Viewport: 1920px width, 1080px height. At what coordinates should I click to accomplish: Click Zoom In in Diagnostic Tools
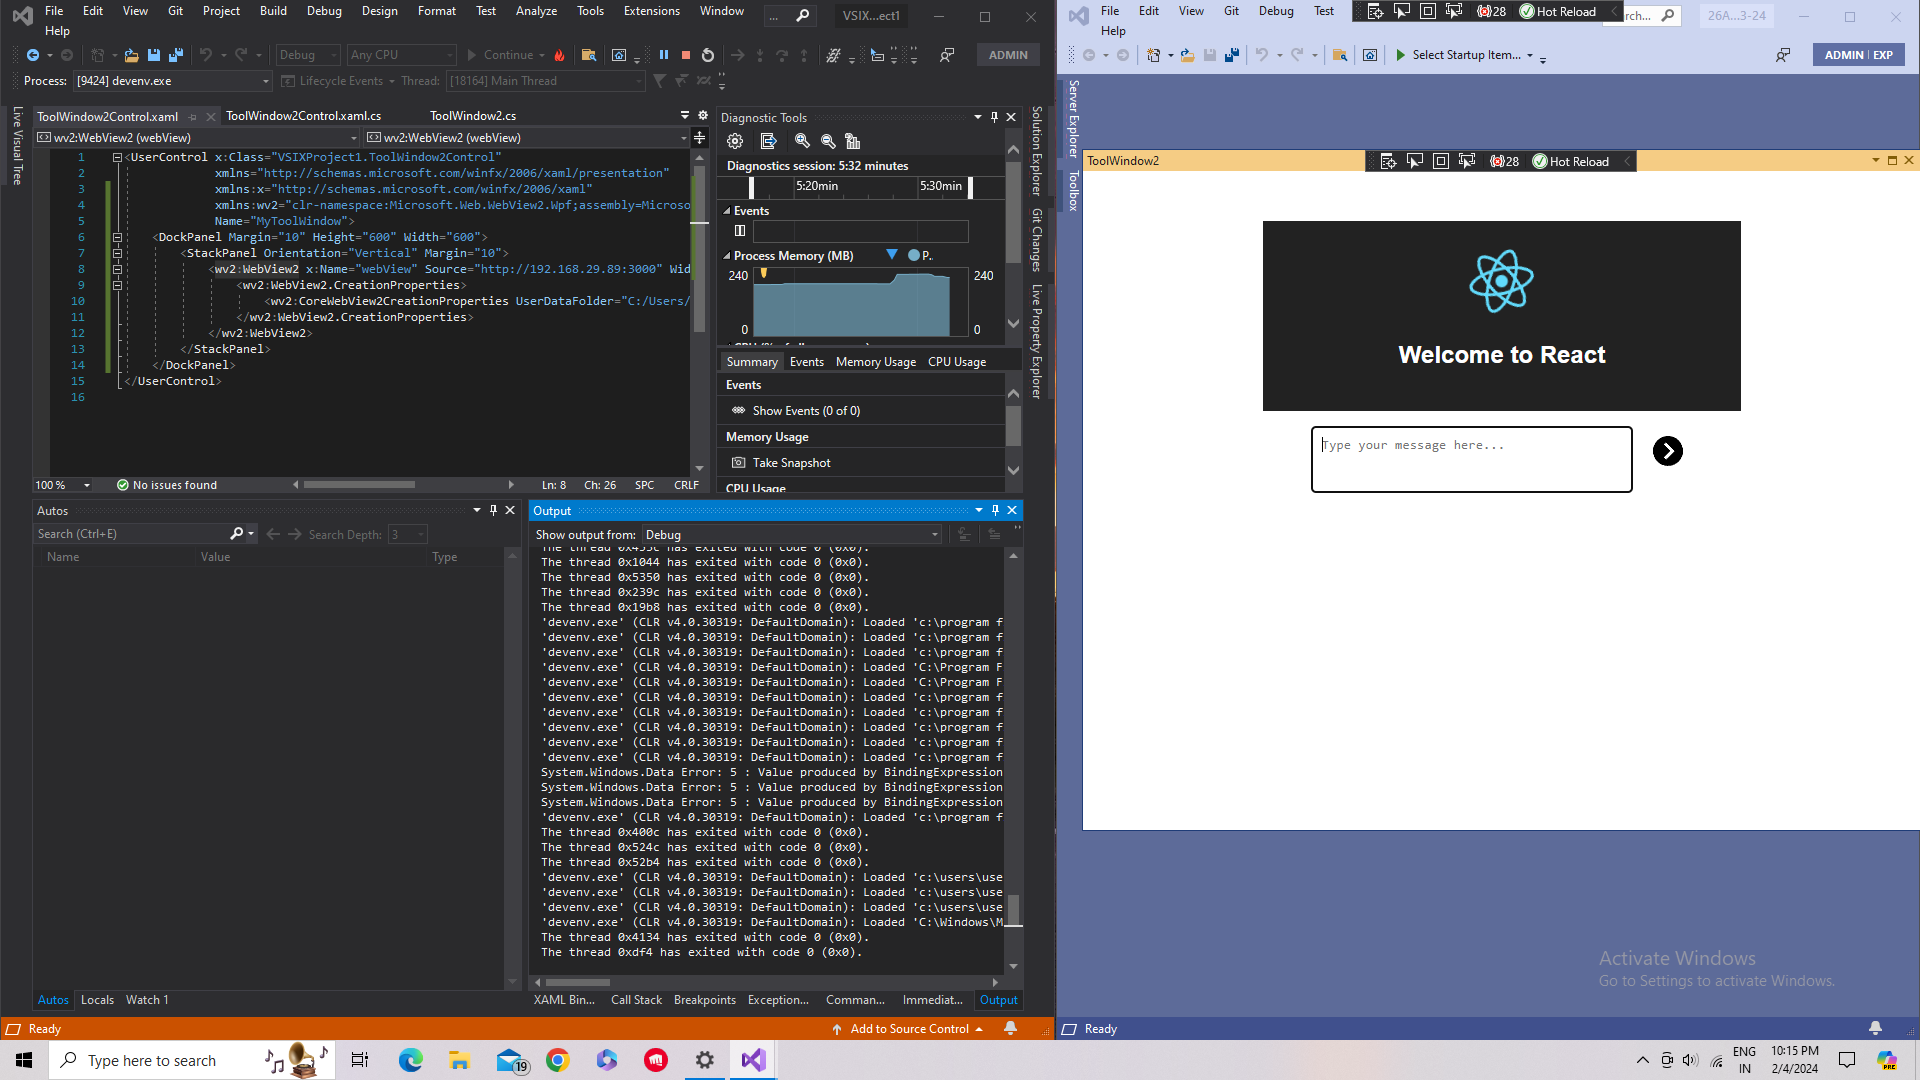(x=802, y=141)
